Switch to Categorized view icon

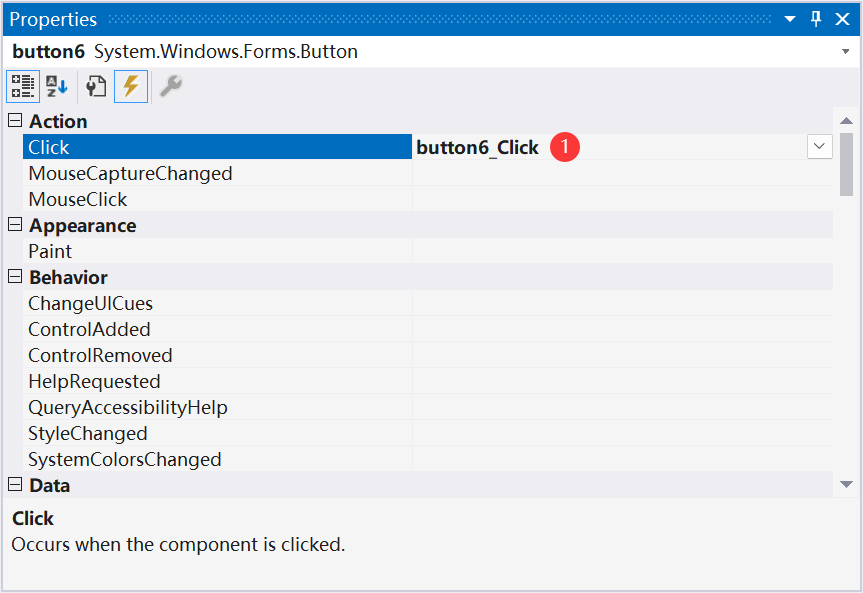tap(23, 86)
